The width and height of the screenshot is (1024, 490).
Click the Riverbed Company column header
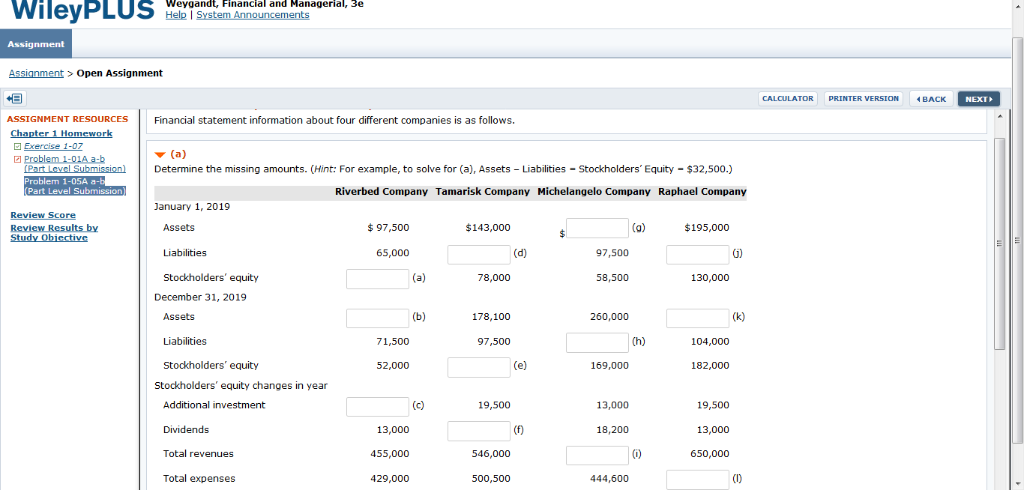coord(381,191)
